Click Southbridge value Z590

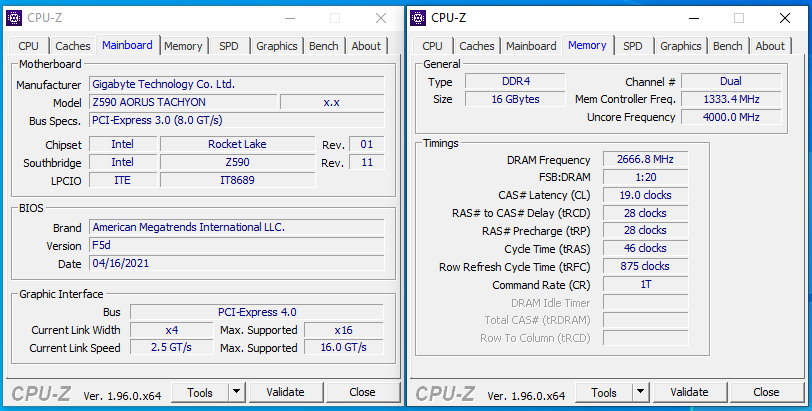tap(238, 162)
